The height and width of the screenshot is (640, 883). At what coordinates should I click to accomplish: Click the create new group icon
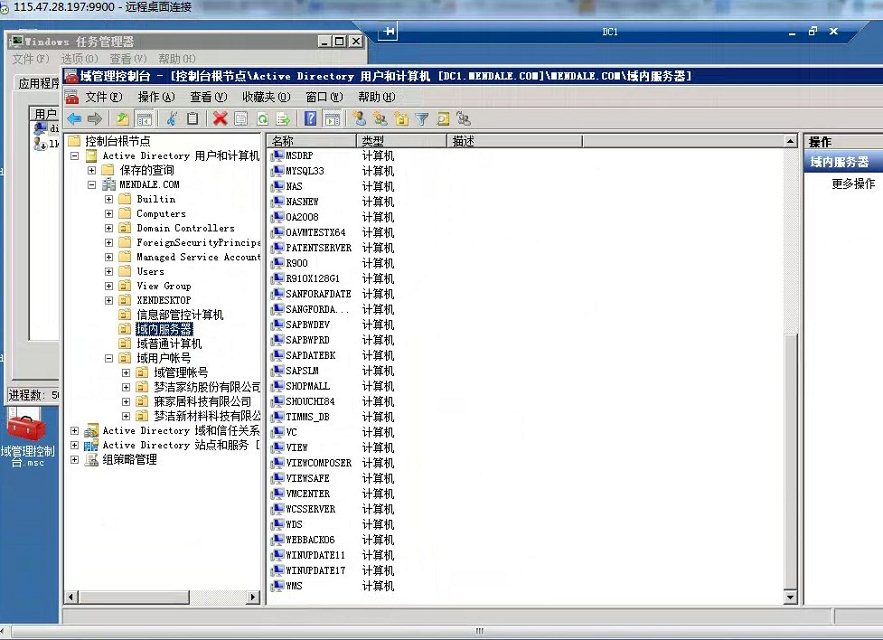(x=381, y=118)
